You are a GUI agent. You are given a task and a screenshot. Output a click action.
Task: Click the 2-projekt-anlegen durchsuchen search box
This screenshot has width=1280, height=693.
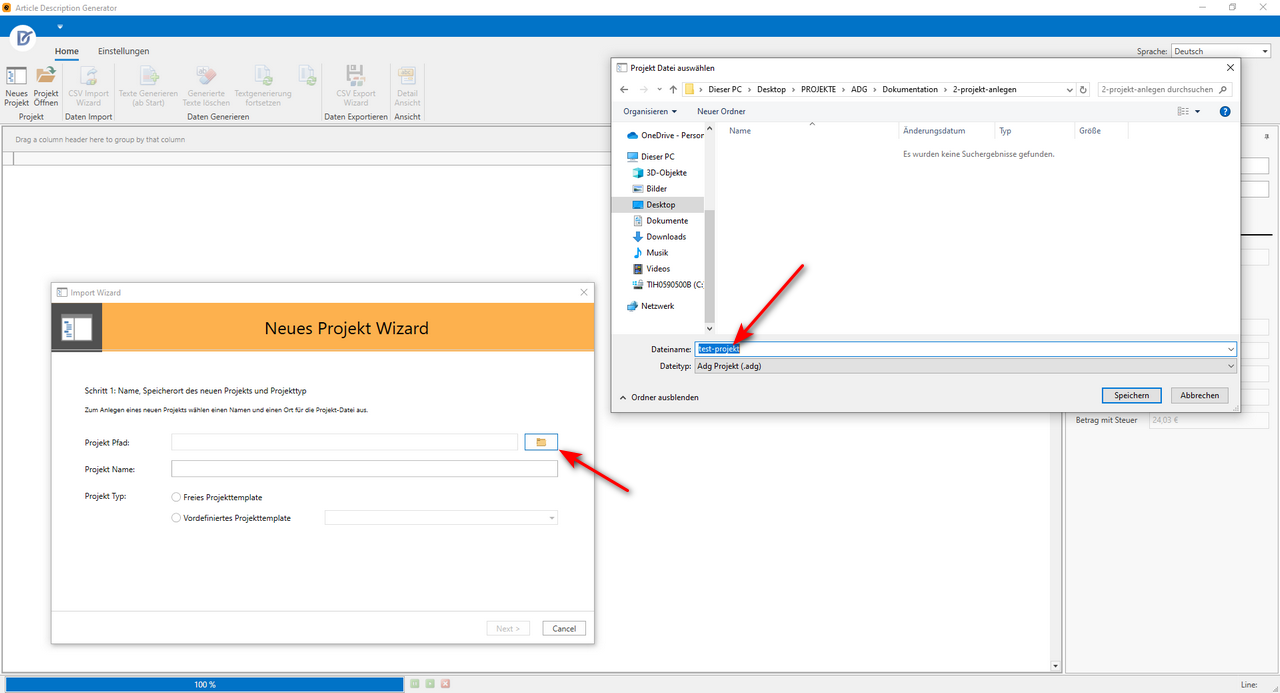[1164, 89]
